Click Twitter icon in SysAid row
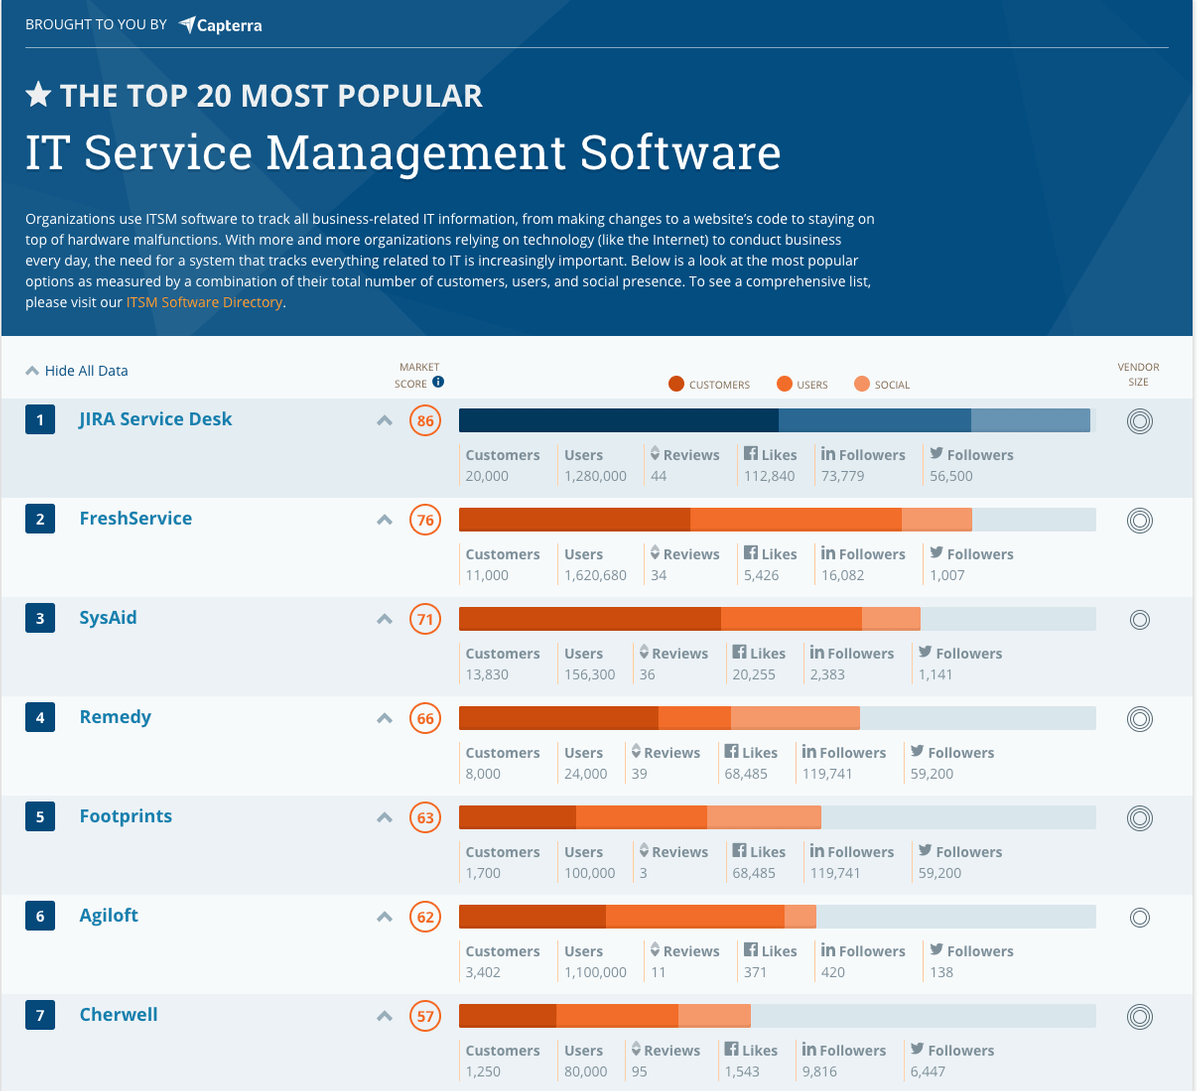Viewport: 1200px width, 1091px height. point(925,652)
